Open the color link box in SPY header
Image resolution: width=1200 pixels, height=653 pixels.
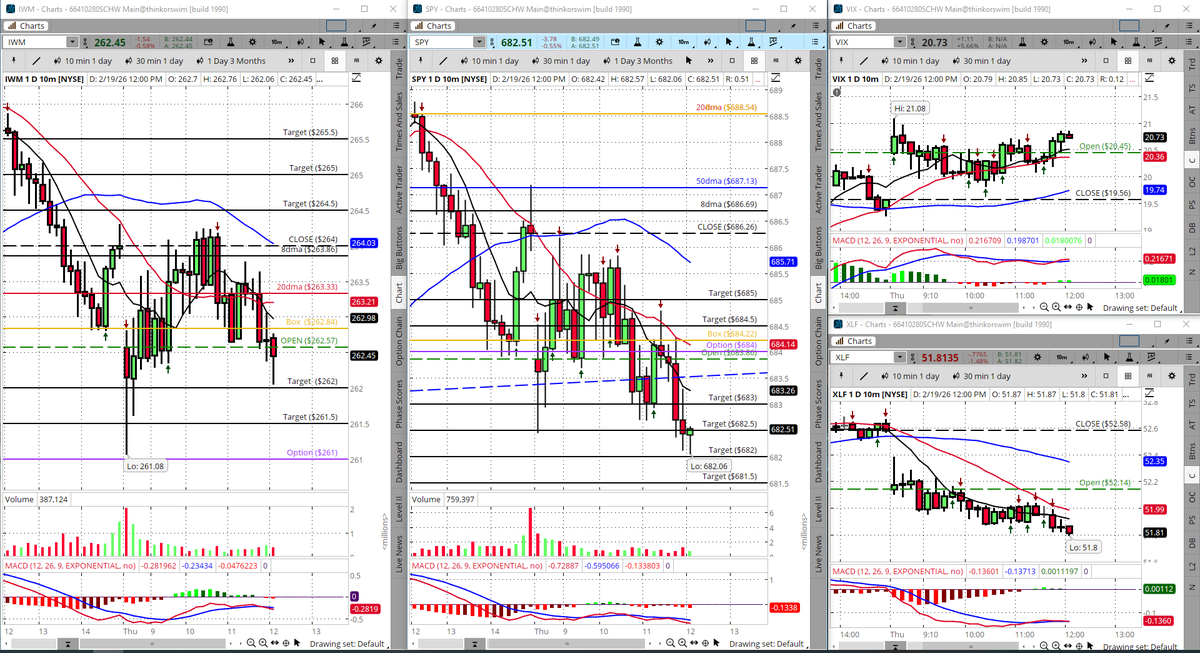click(x=755, y=26)
